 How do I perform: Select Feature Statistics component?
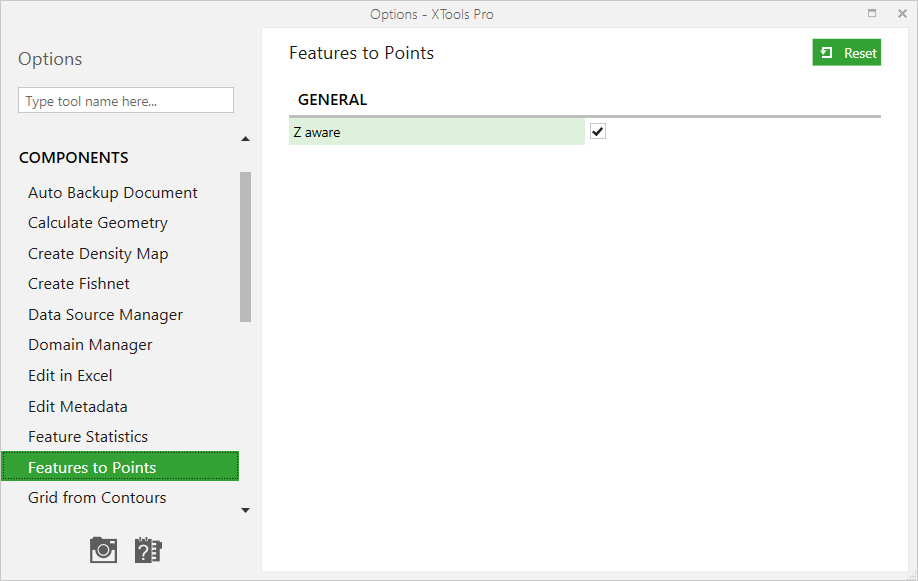[x=88, y=437]
